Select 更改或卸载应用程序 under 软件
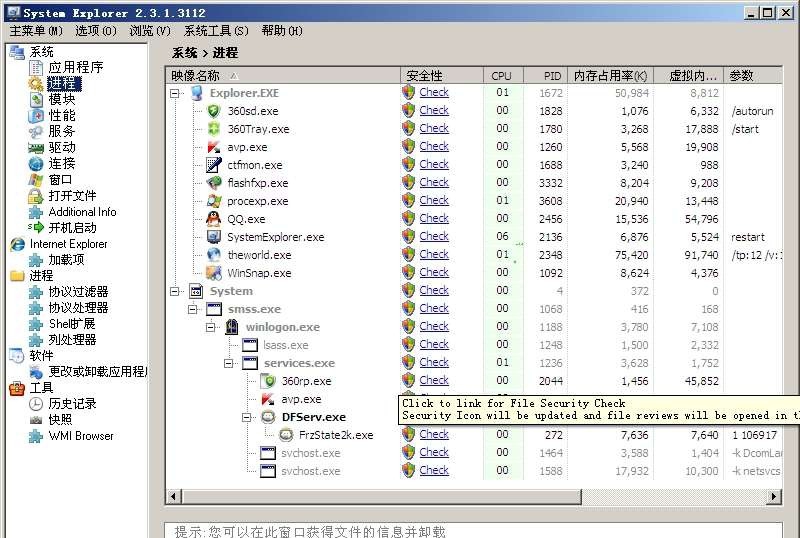800x538 pixels. (97, 372)
